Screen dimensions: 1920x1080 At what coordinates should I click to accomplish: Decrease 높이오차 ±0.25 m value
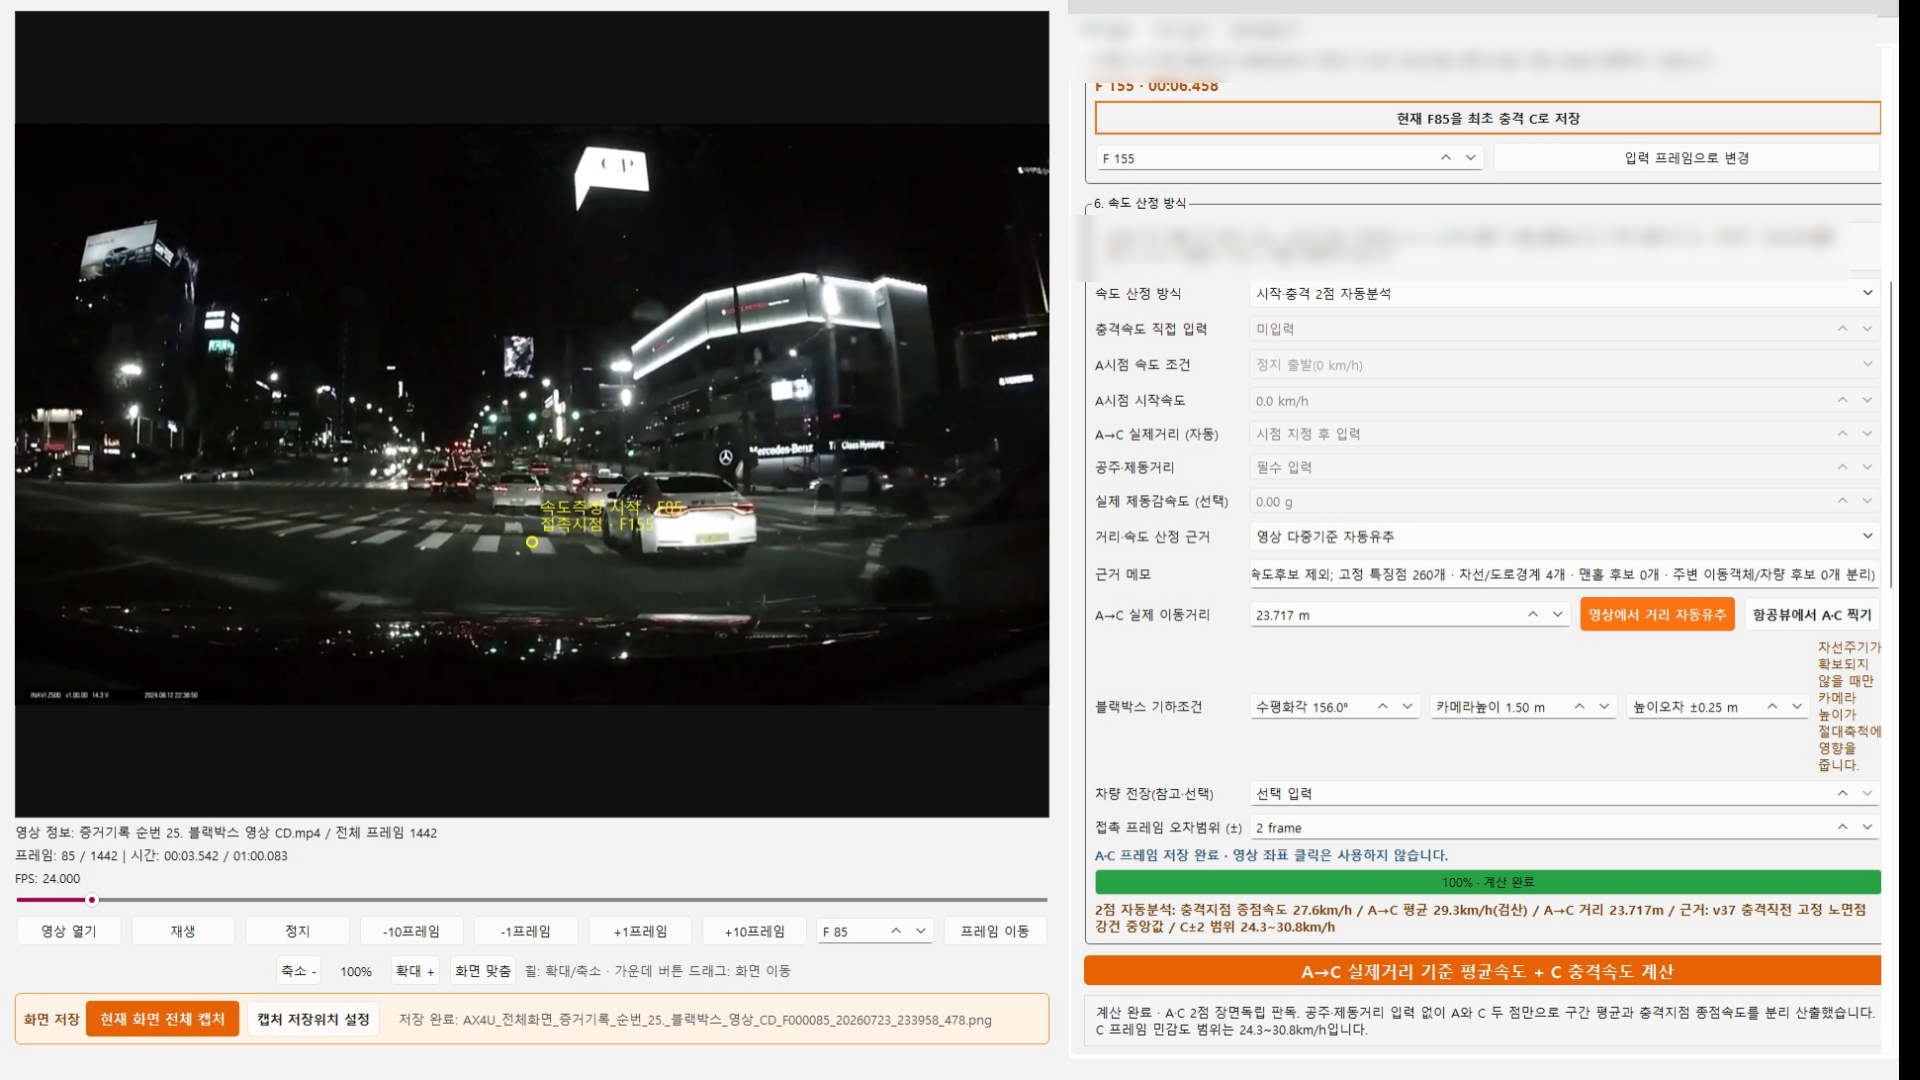(x=1797, y=707)
